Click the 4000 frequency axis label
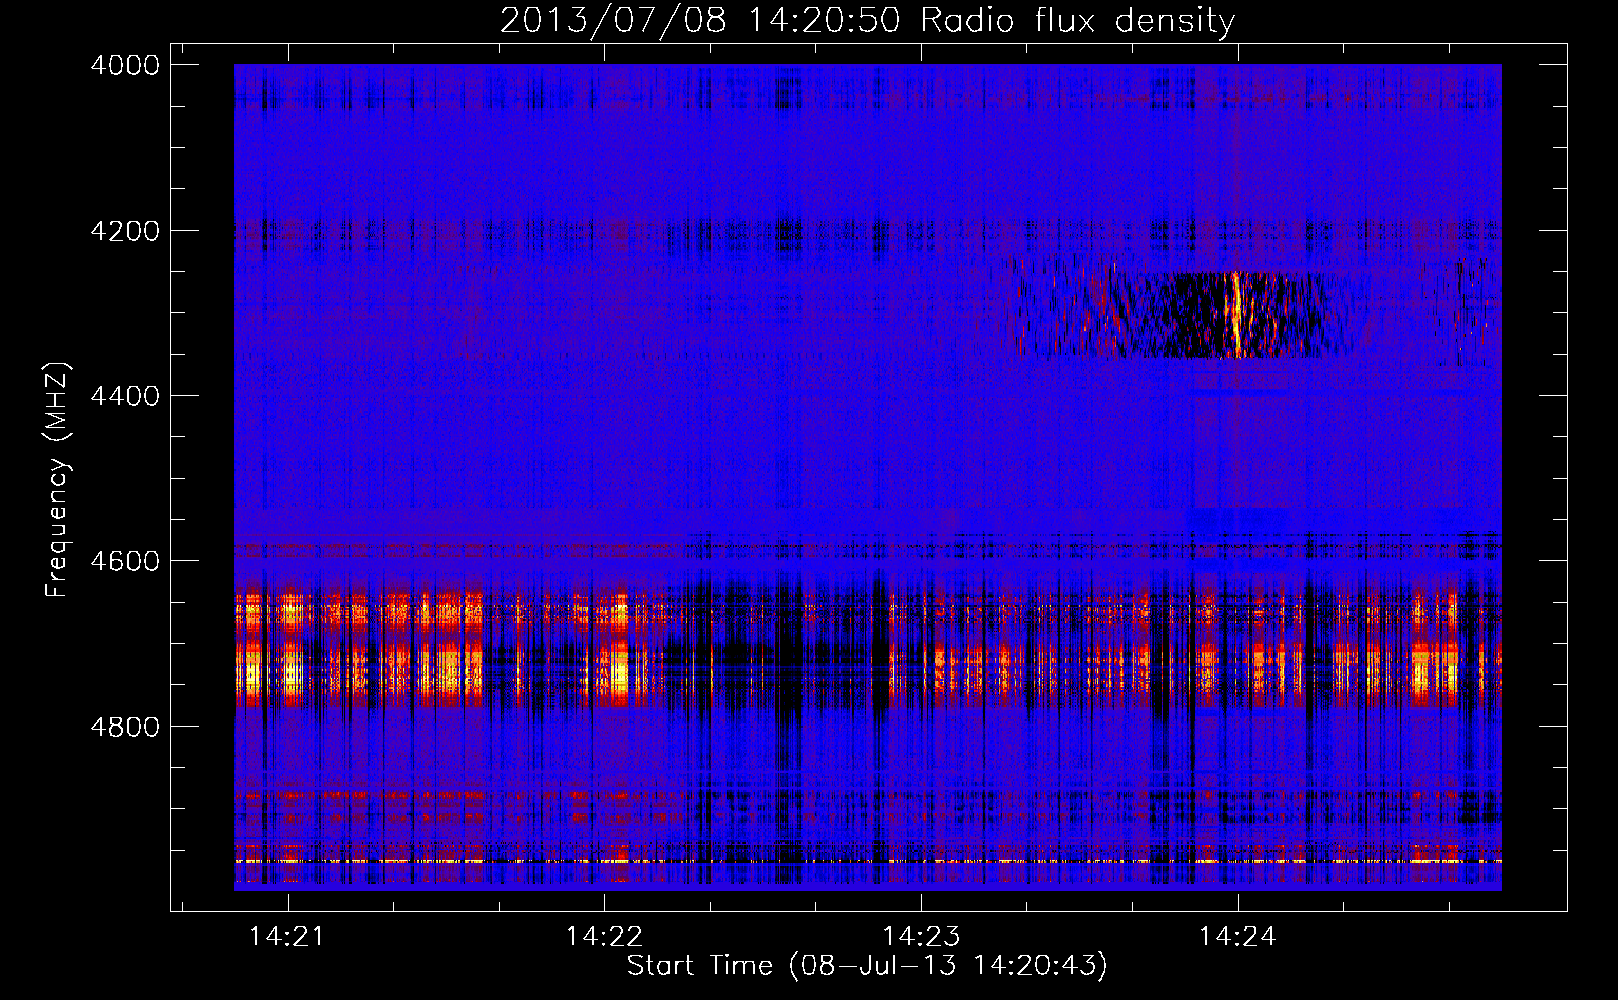The image size is (1618, 1000). (125, 65)
